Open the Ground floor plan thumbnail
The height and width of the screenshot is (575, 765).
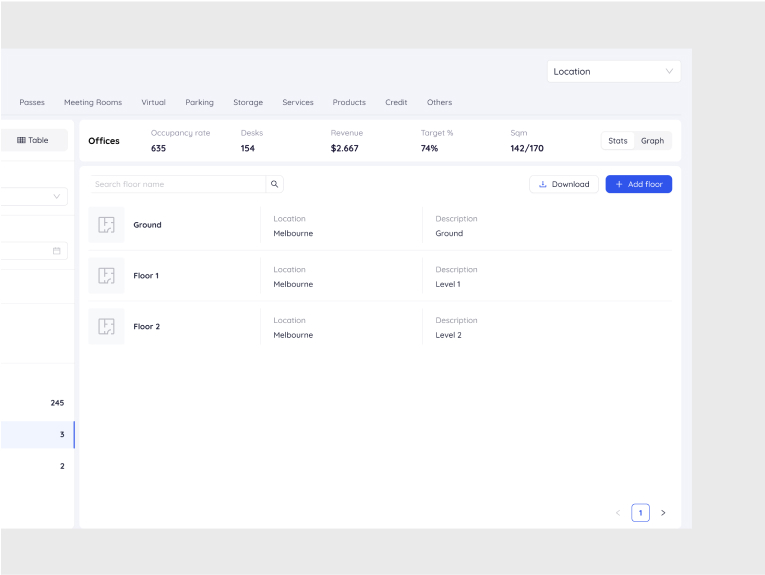click(106, 225)
